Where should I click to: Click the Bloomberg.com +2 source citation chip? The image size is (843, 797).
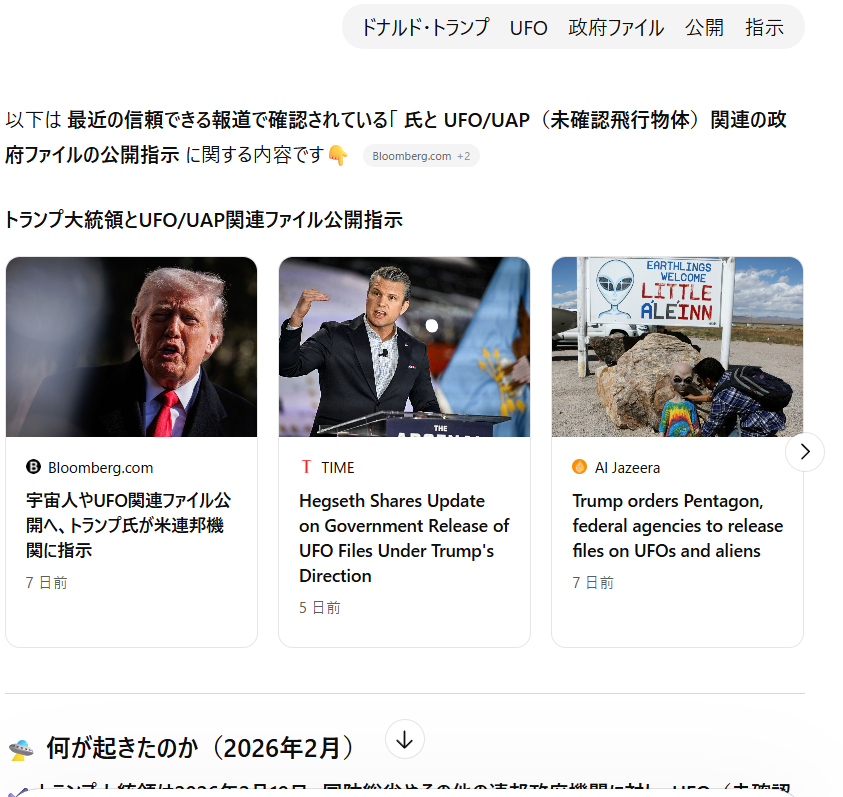point(421,156)
